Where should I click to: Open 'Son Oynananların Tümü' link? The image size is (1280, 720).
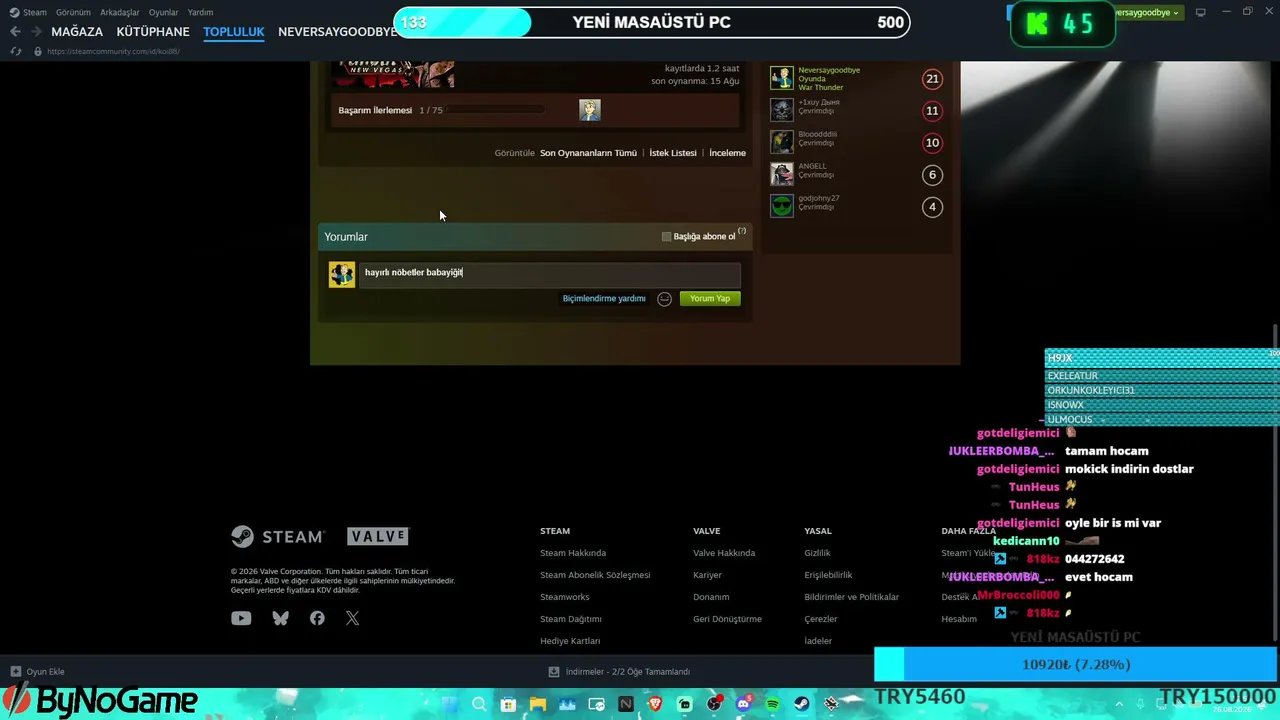point(588,153)
